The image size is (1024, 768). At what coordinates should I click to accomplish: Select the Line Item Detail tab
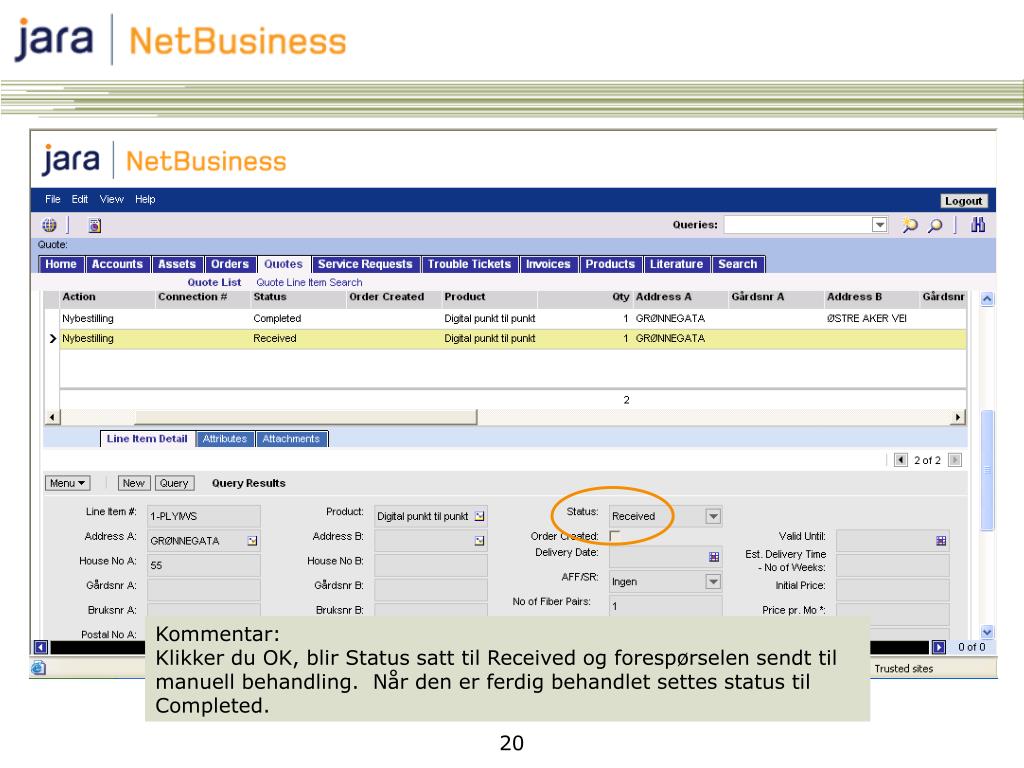point(147,439)
